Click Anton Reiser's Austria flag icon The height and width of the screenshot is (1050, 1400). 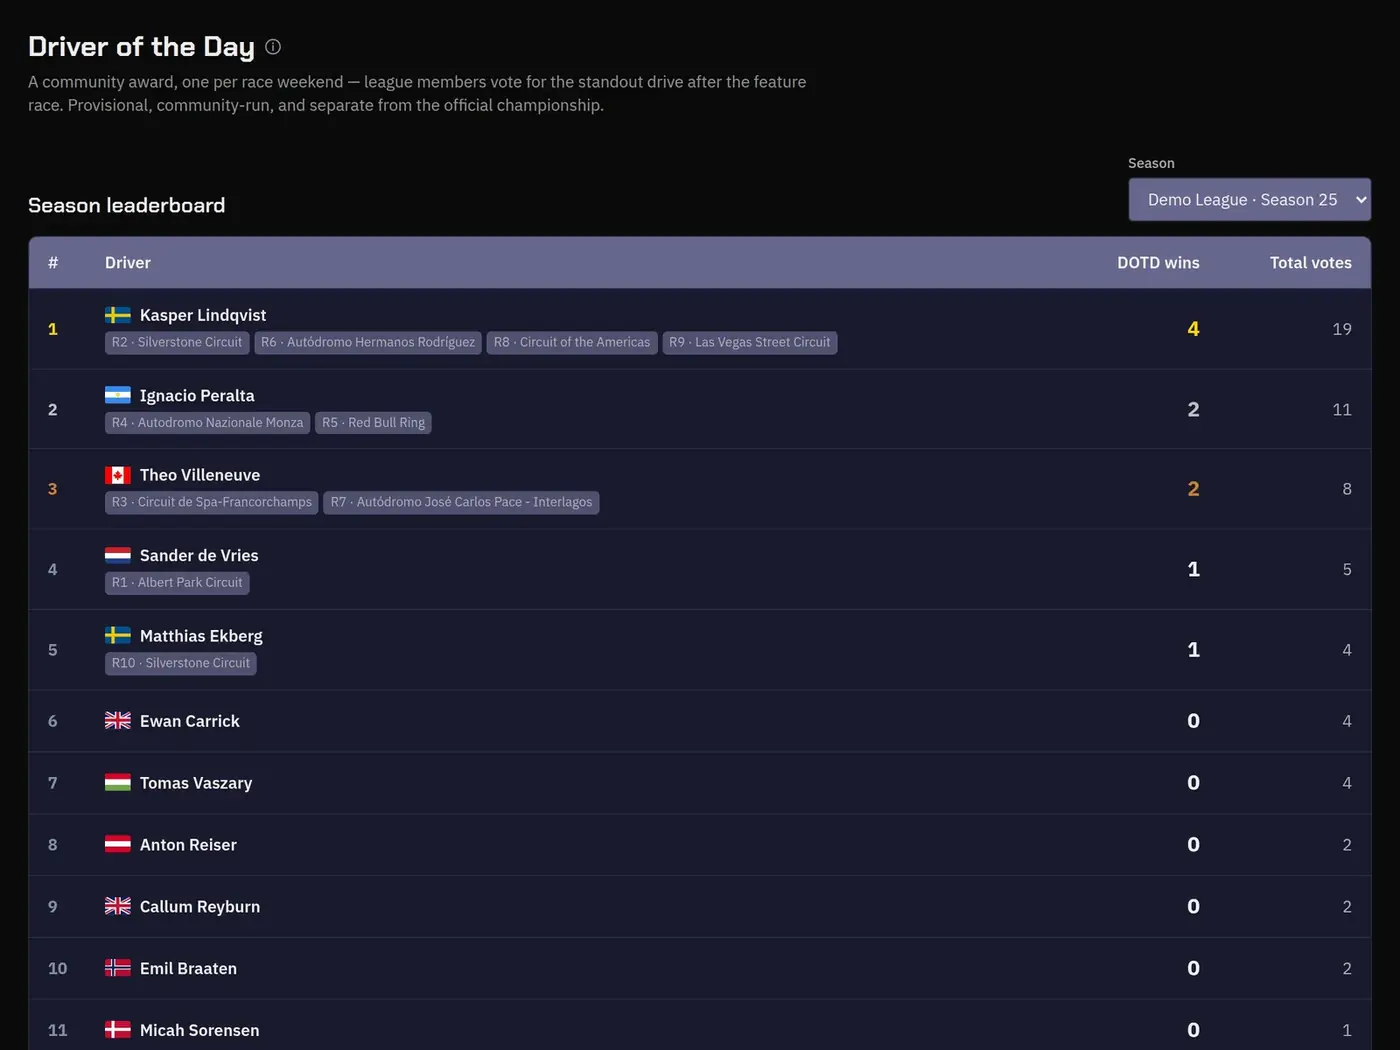(118, 845)
